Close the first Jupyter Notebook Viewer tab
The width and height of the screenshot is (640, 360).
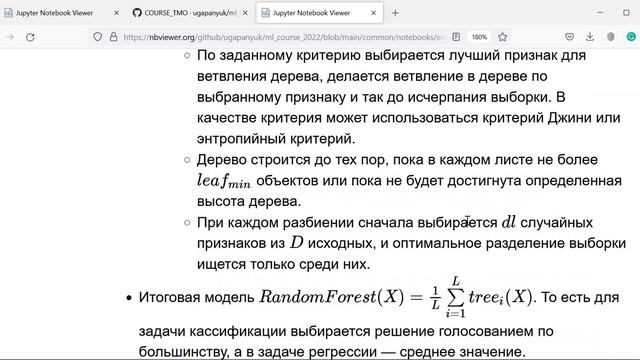116,13
